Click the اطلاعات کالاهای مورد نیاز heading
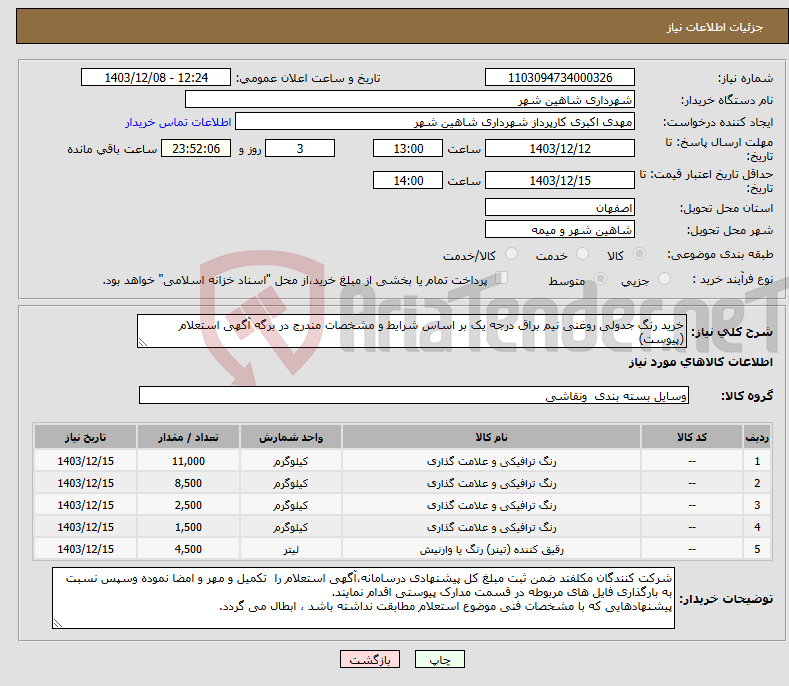Screen dimensions: 789x686 tap(700, 362)
